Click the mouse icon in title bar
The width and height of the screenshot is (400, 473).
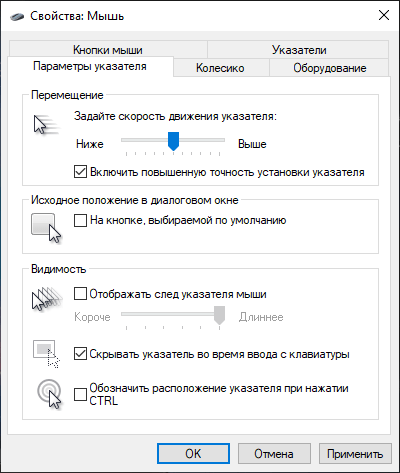[17, 16]
